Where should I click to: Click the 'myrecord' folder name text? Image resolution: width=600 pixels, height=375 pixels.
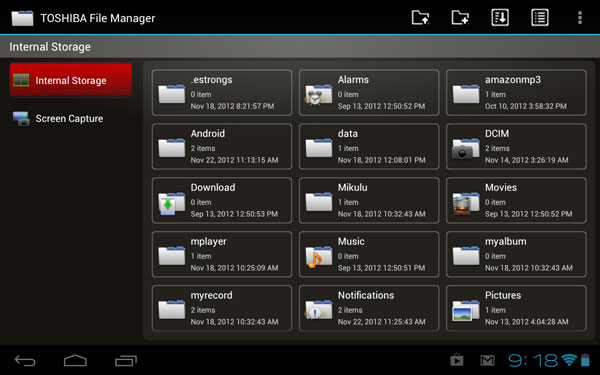[x=211, y=296]
